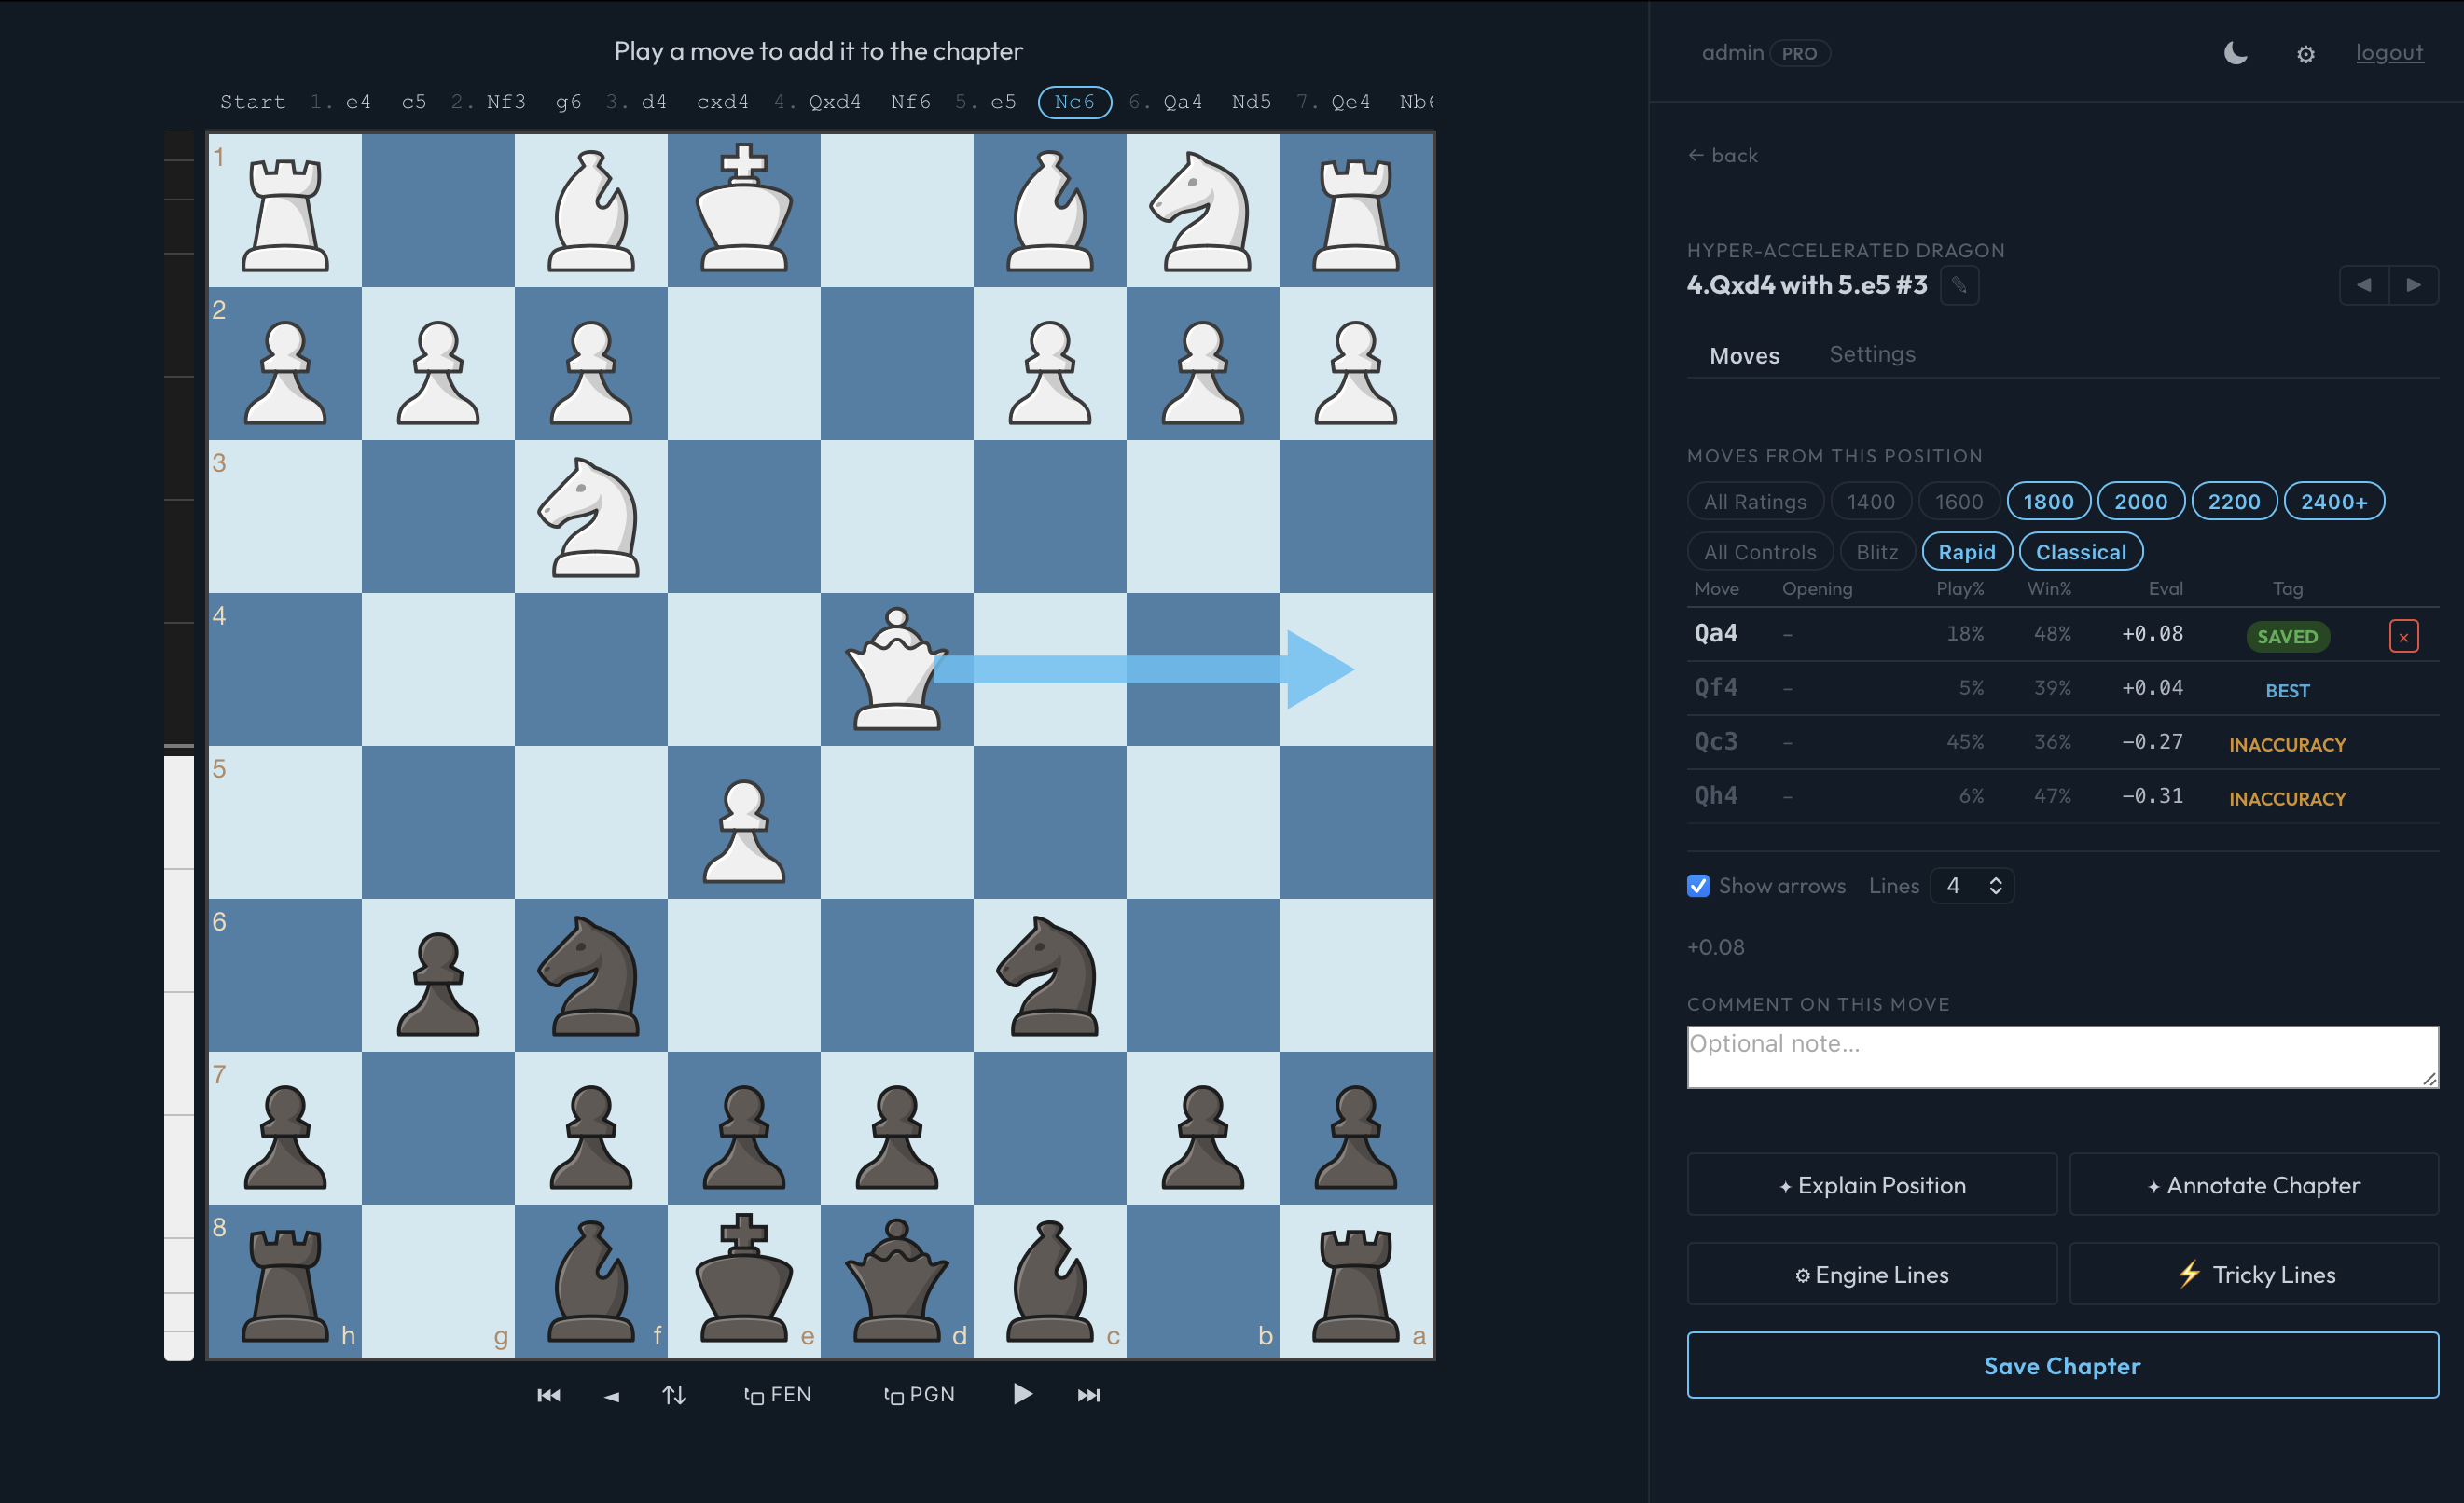Enable the Blitz time control filter
This screenshot has height=1503, width=2464.
(x=1876, y=552)
